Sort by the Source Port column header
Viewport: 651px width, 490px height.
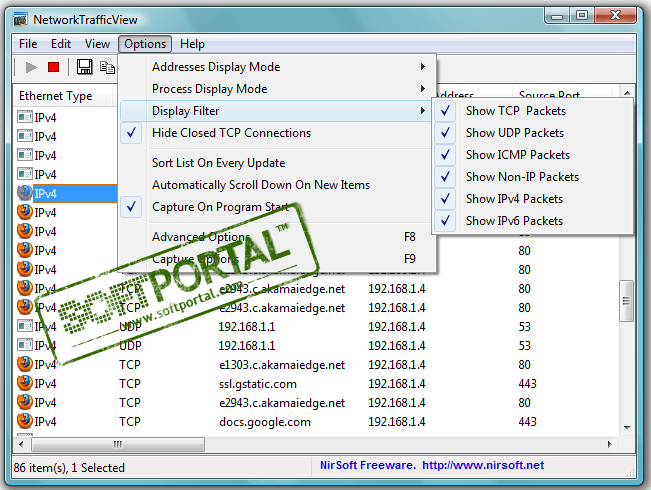point(563,93)
